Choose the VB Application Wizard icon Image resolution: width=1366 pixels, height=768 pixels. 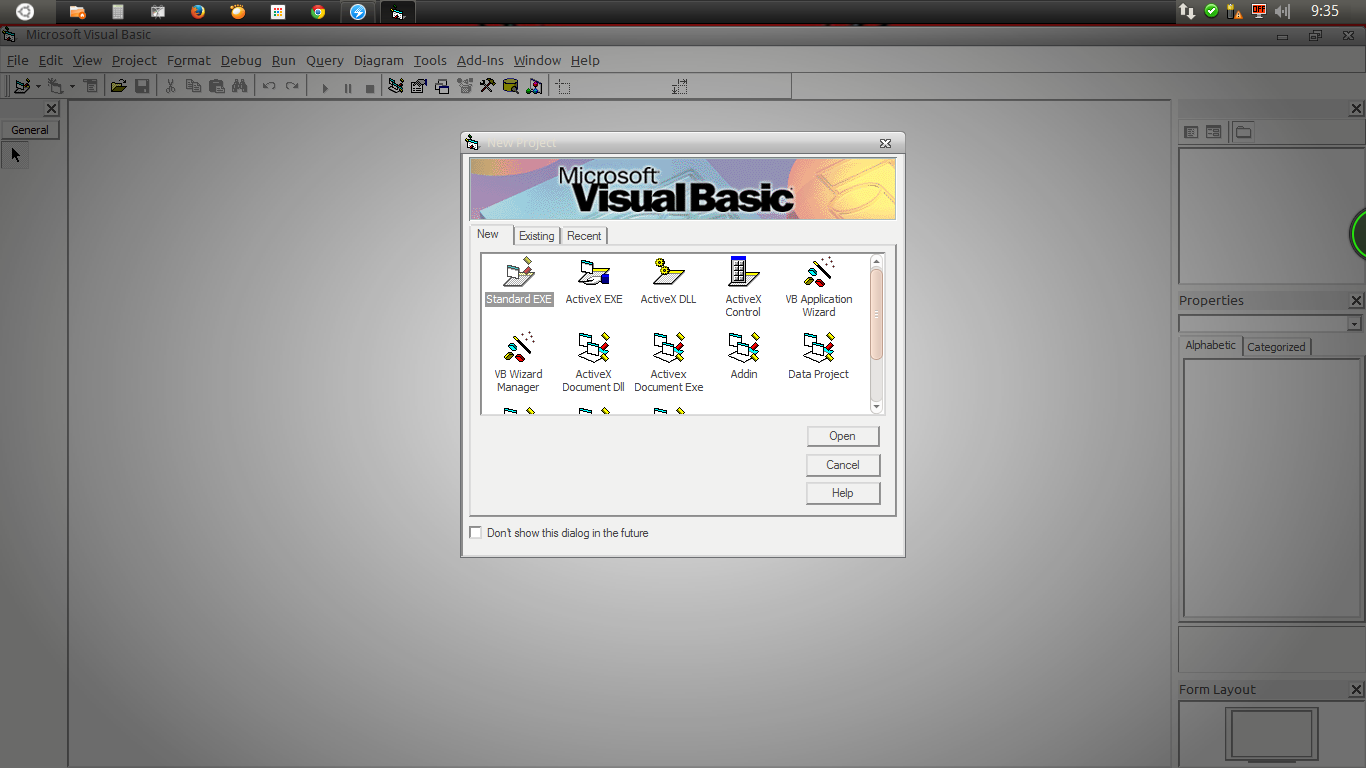tap(819, 287)
